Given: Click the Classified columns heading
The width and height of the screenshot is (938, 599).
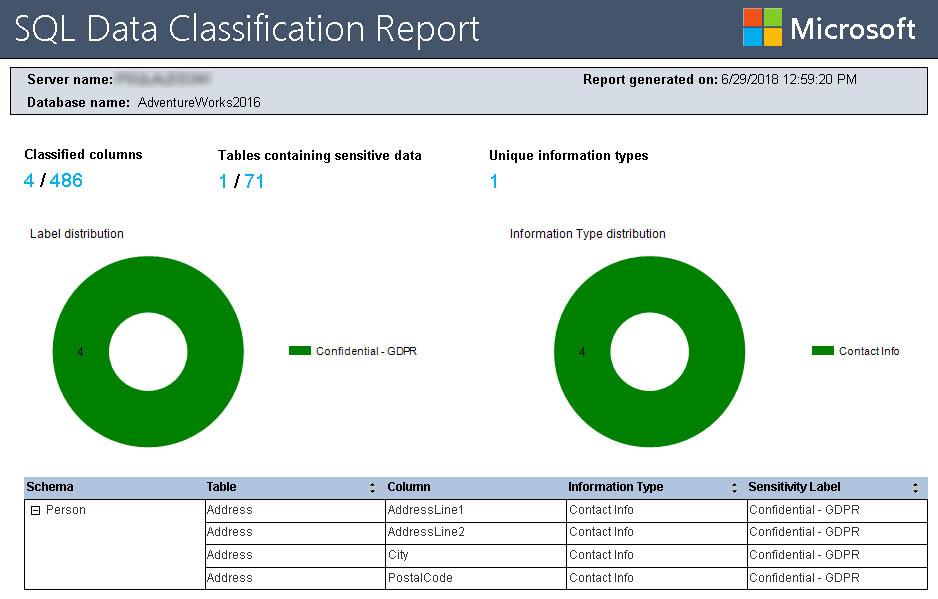Looking at the screenshot, I should coord(83,154).
